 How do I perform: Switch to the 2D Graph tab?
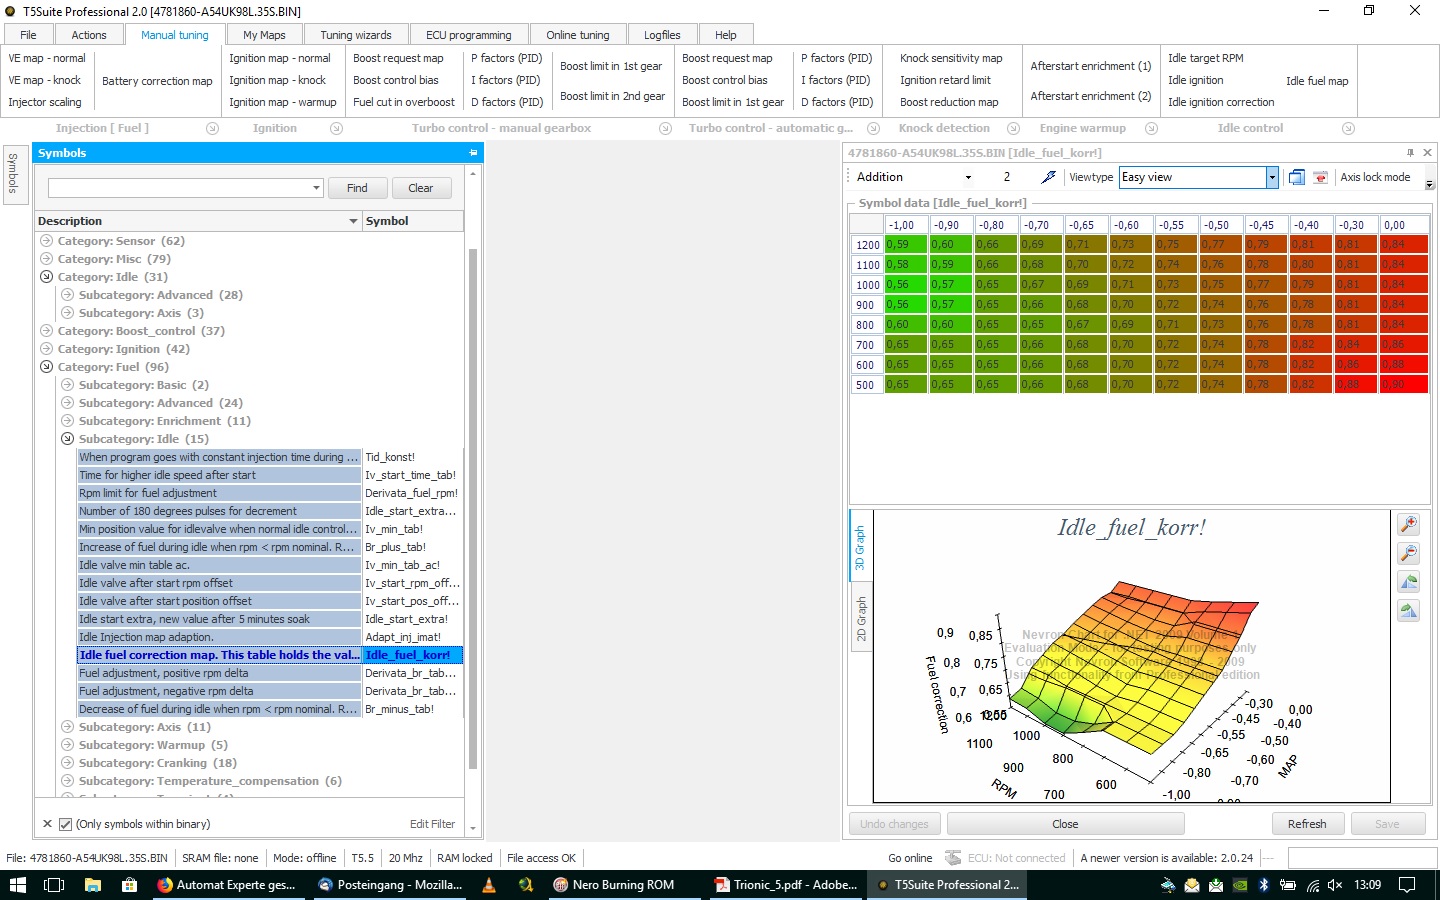tap(861, 619)
